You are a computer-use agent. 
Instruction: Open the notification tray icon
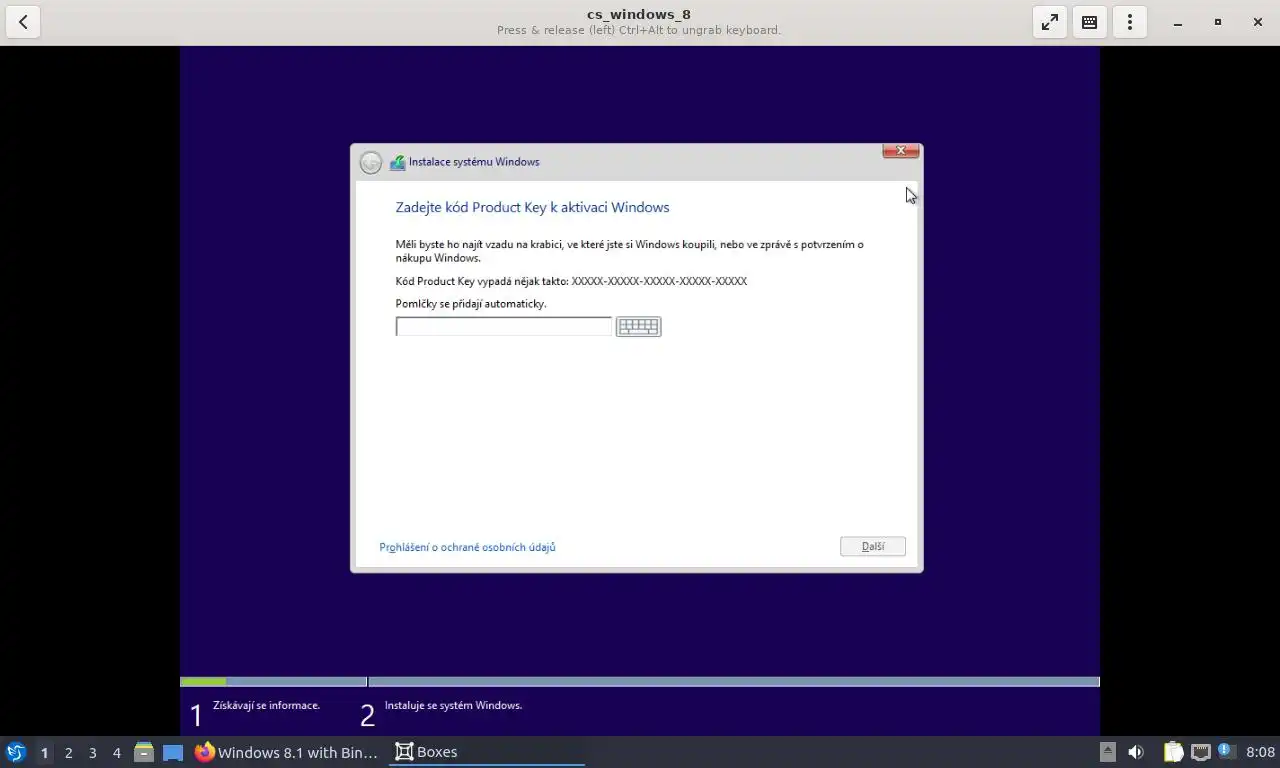click(1225, 751)
